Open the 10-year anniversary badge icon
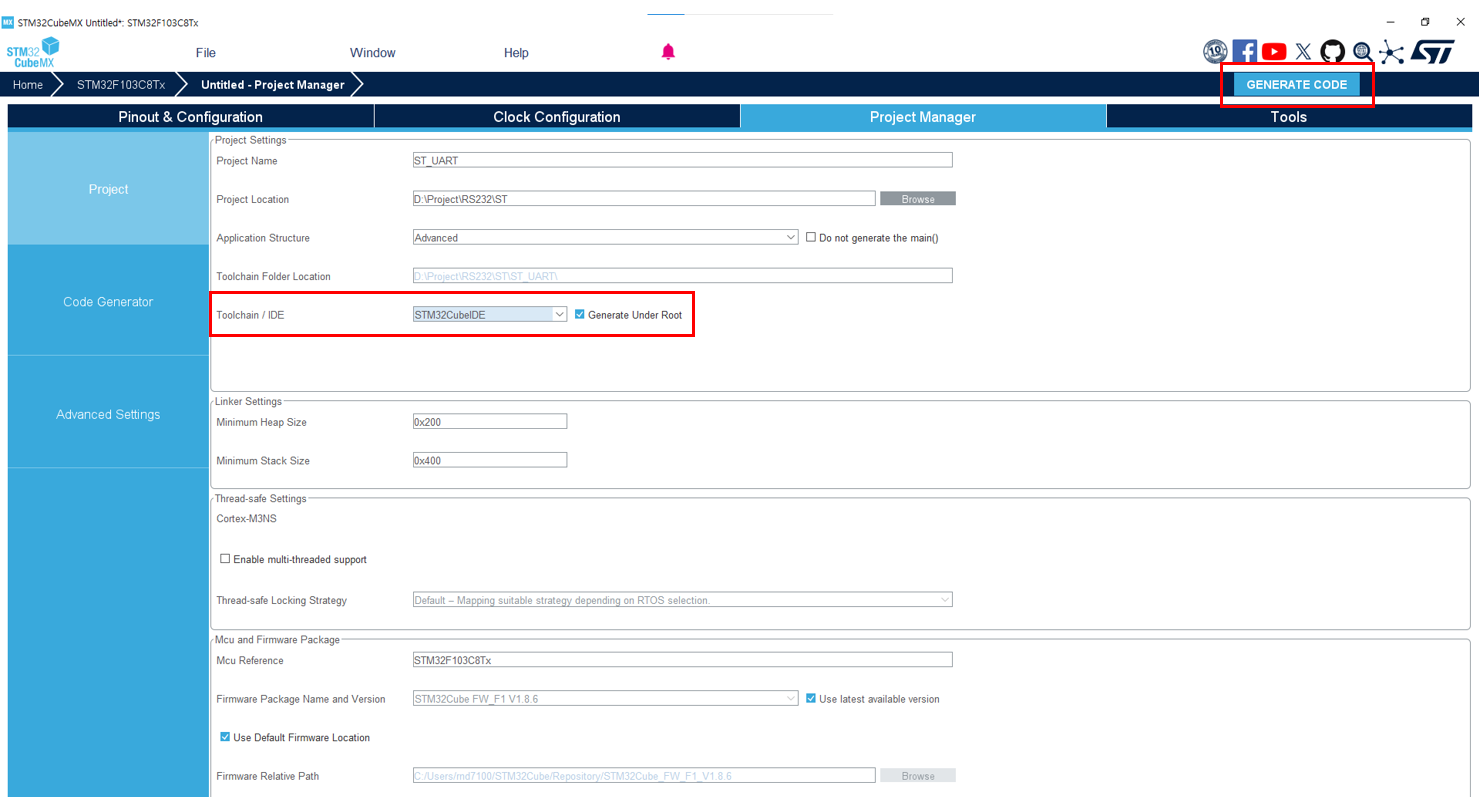The height and width of the screenshot is (797, 1479). tap(1215, 52)
